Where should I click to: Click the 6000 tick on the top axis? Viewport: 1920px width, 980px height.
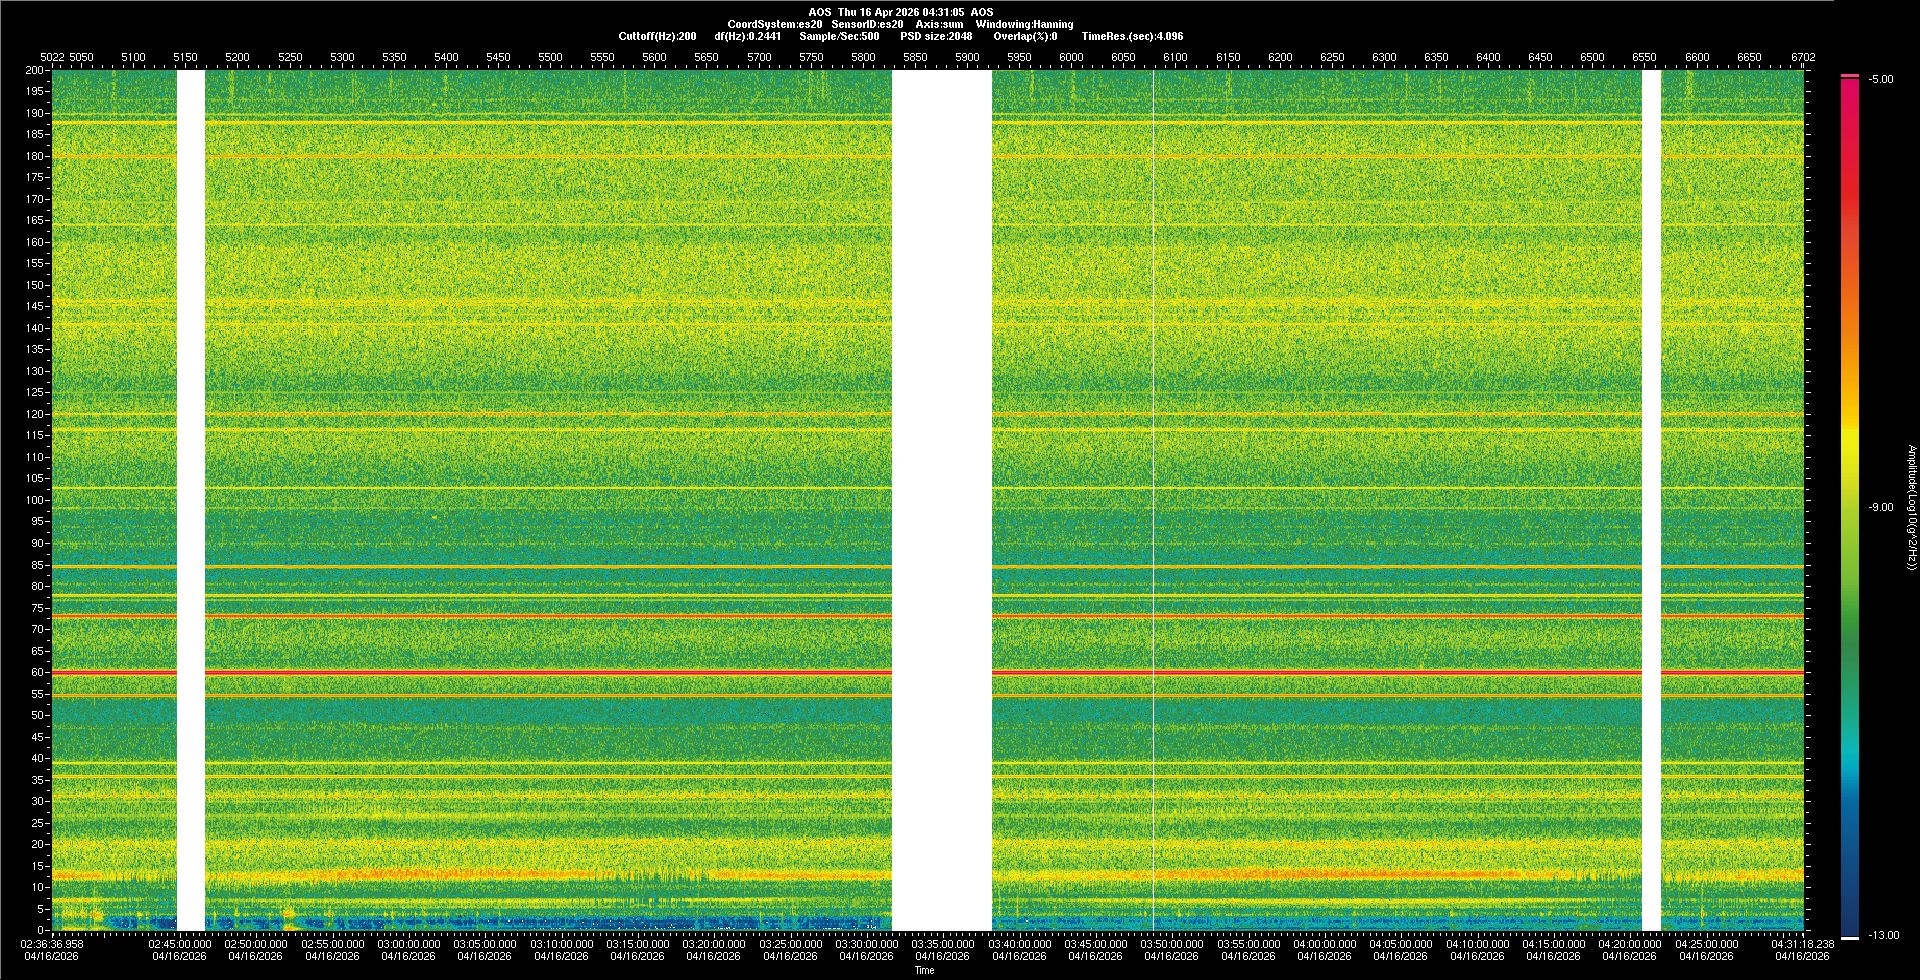tap(1071, 57)
